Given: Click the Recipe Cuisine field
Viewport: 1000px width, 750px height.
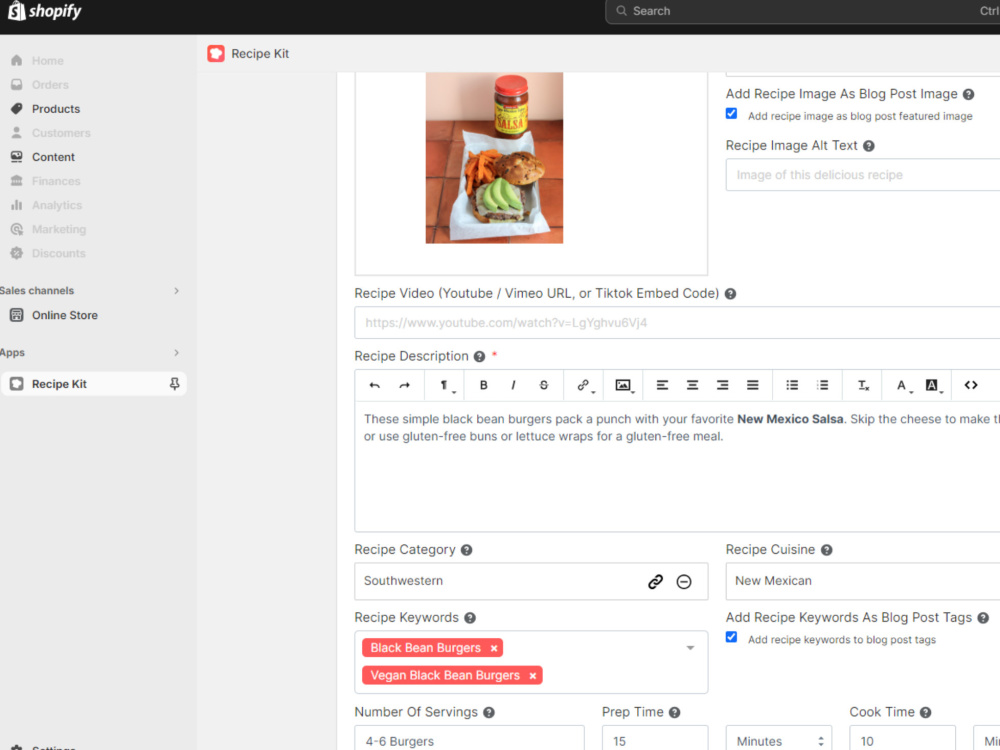Looking at the screenshot, I should [863, 581].
